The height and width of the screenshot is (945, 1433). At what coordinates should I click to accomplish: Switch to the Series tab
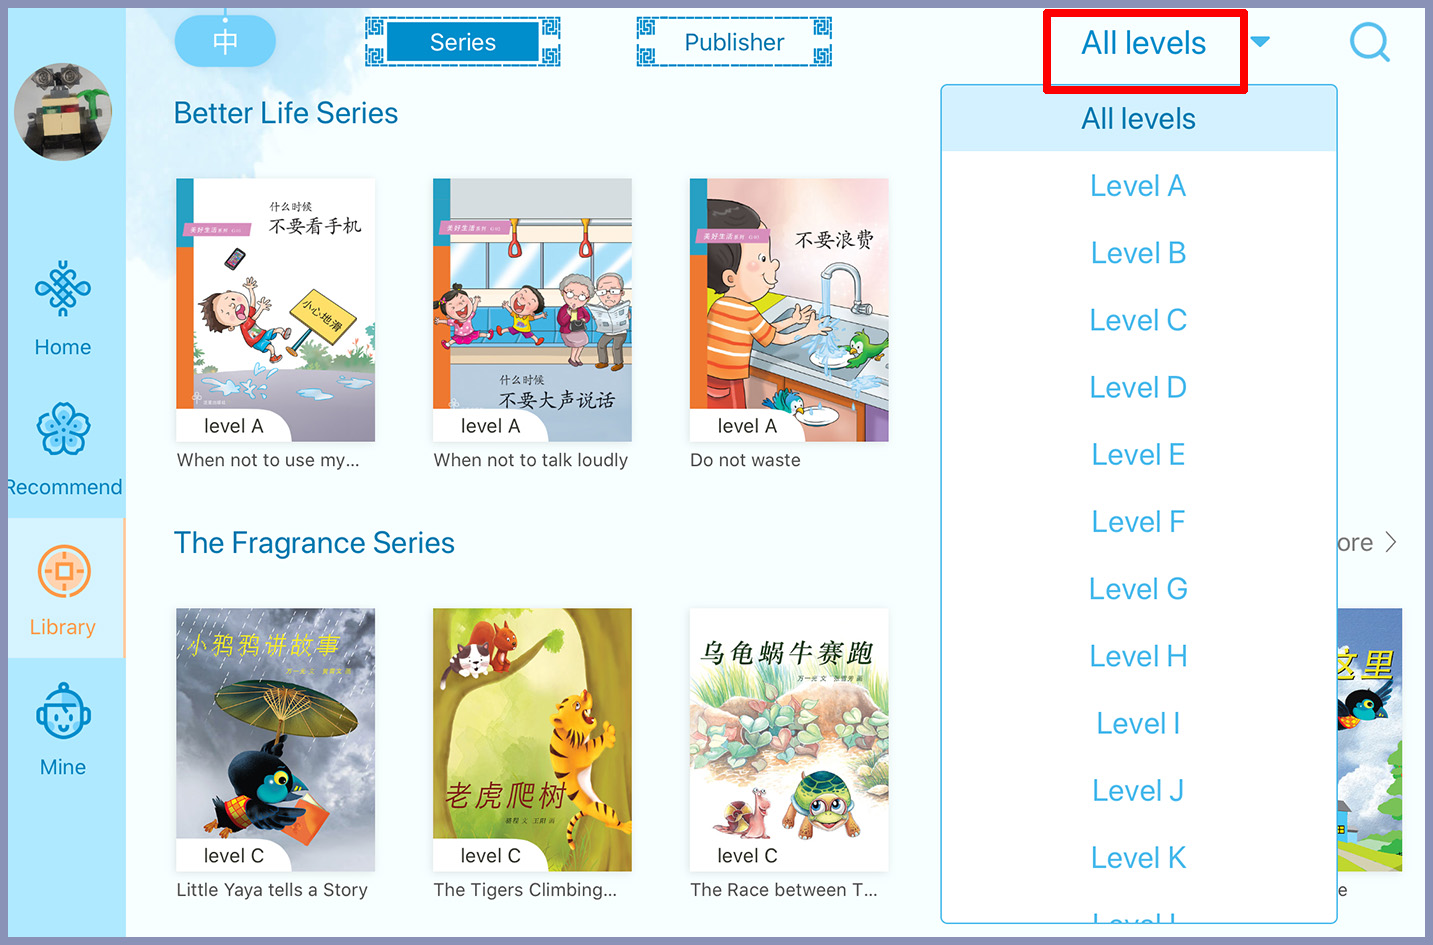pos(463,42)
